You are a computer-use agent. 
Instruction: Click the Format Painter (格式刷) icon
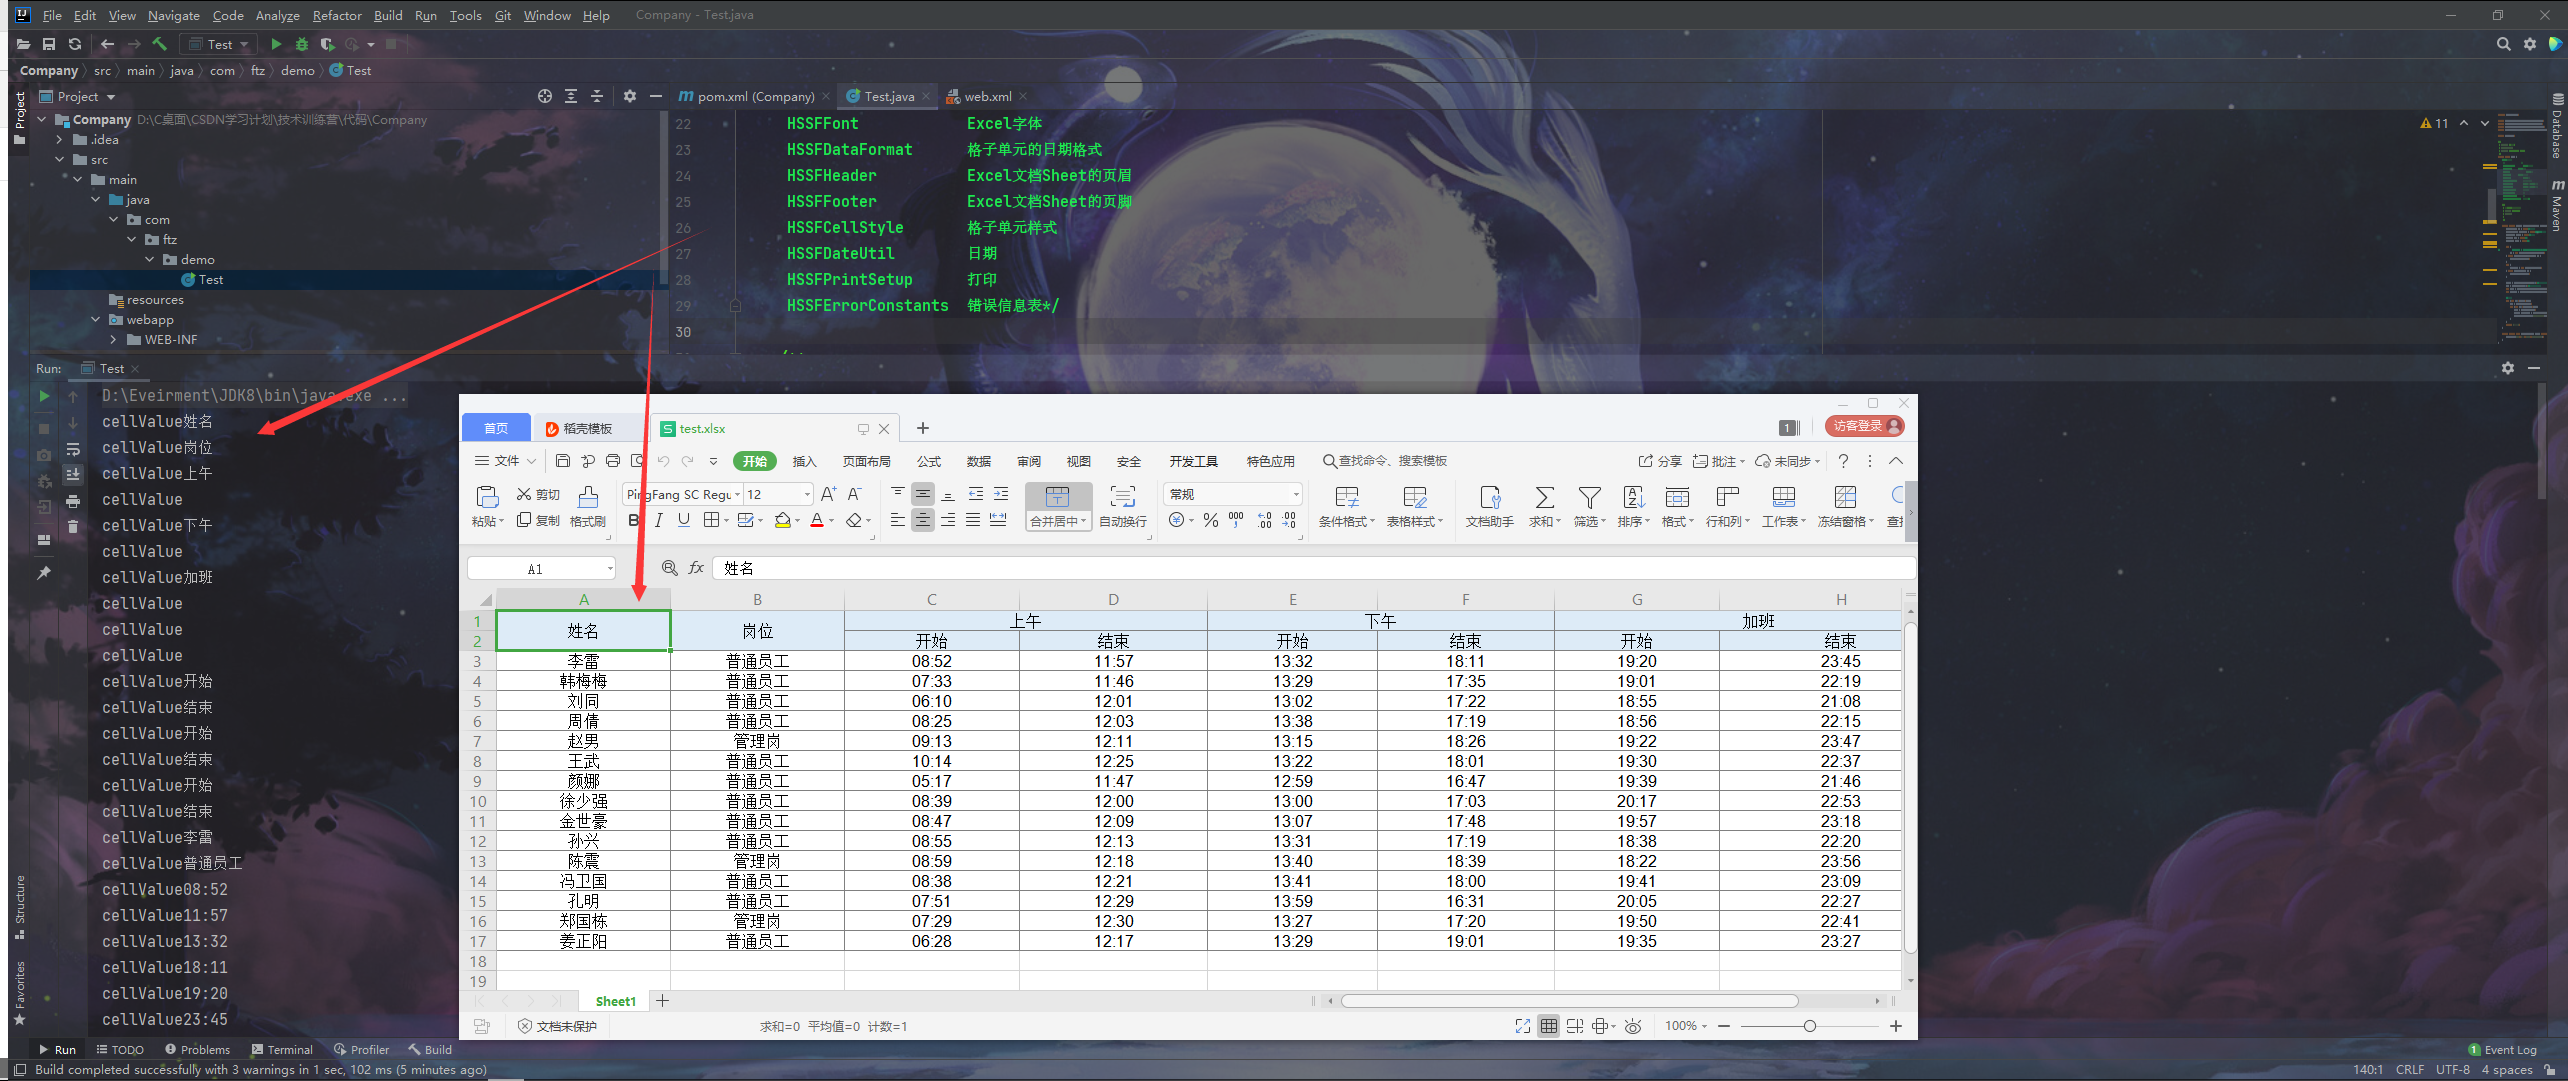pyautogui.click(x=589, y=507)
